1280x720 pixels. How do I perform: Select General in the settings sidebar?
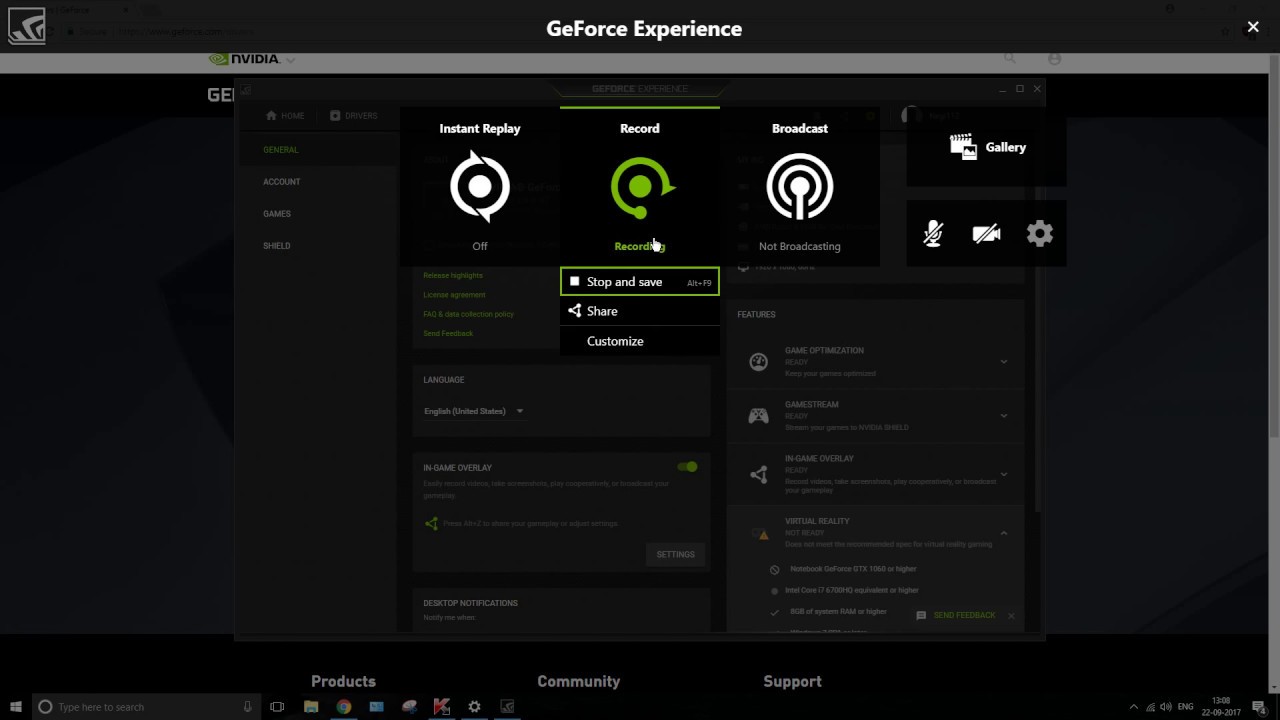pos(281,150)
